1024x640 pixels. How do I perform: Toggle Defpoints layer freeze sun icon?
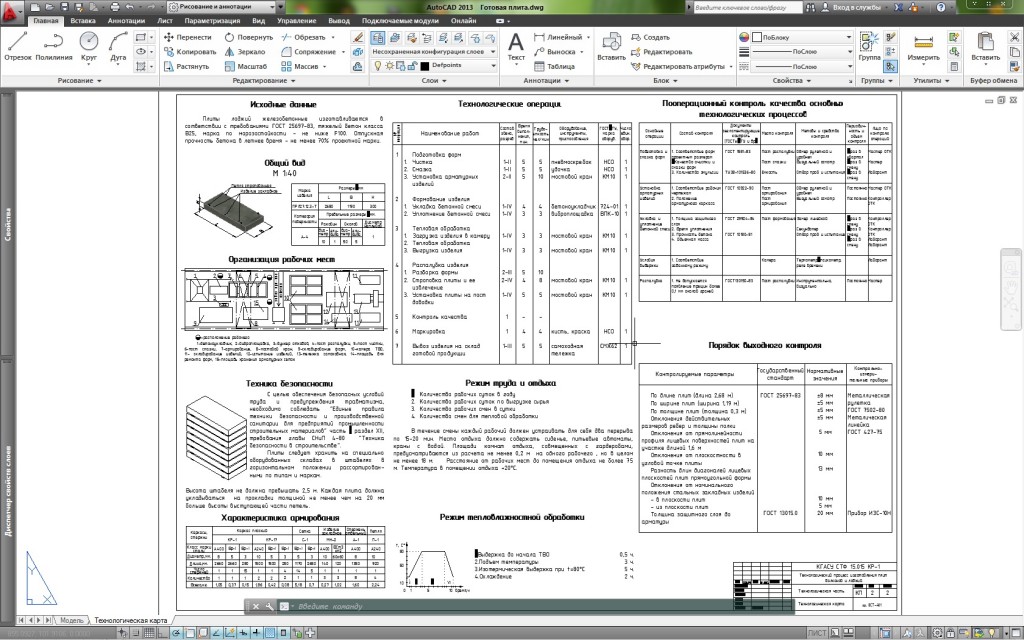pyautogui.click(x=390, y=65)
